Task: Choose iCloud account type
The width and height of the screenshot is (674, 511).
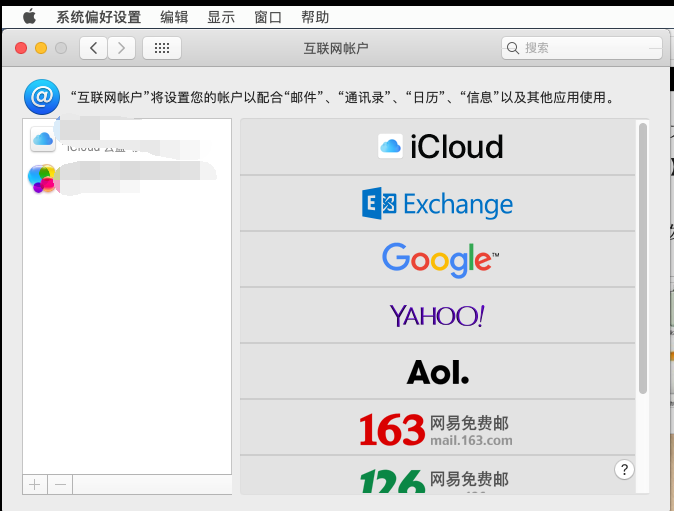Action: (438, 147)
